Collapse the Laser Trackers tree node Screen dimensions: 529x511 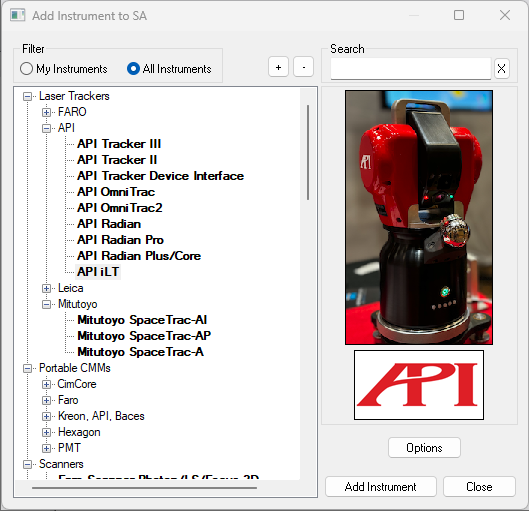[x=27, y=97]
